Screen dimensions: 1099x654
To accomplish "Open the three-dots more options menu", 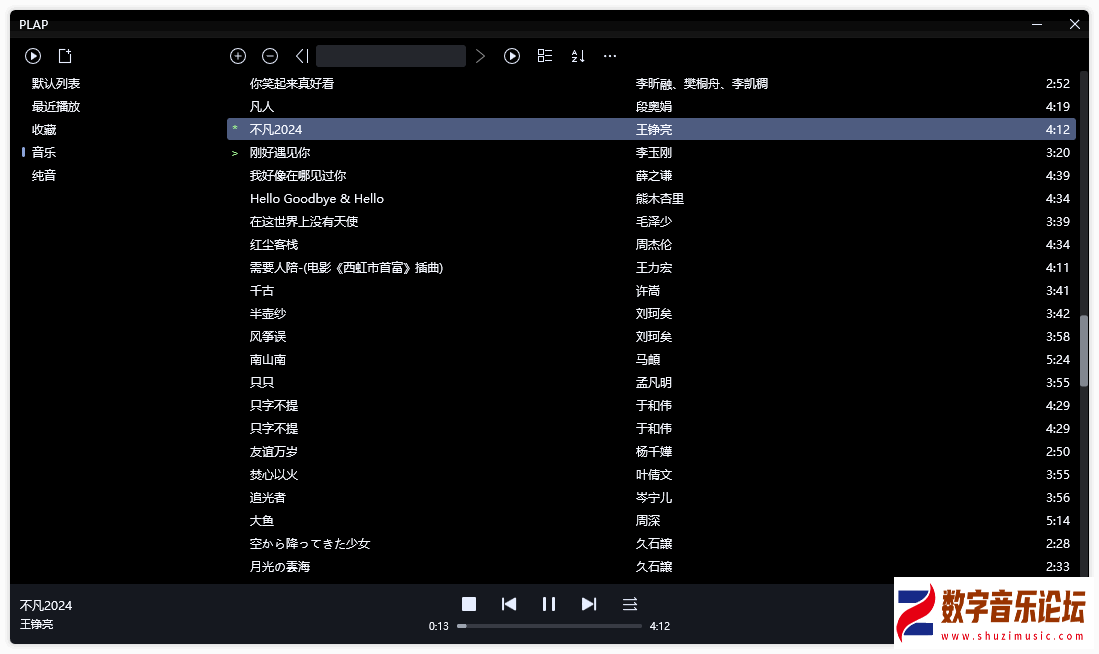I will 610,56.
